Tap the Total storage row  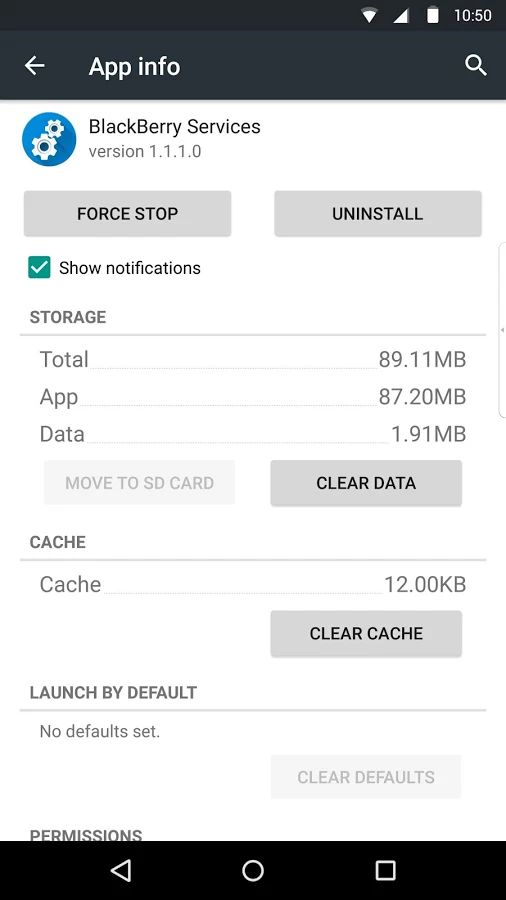253,359
